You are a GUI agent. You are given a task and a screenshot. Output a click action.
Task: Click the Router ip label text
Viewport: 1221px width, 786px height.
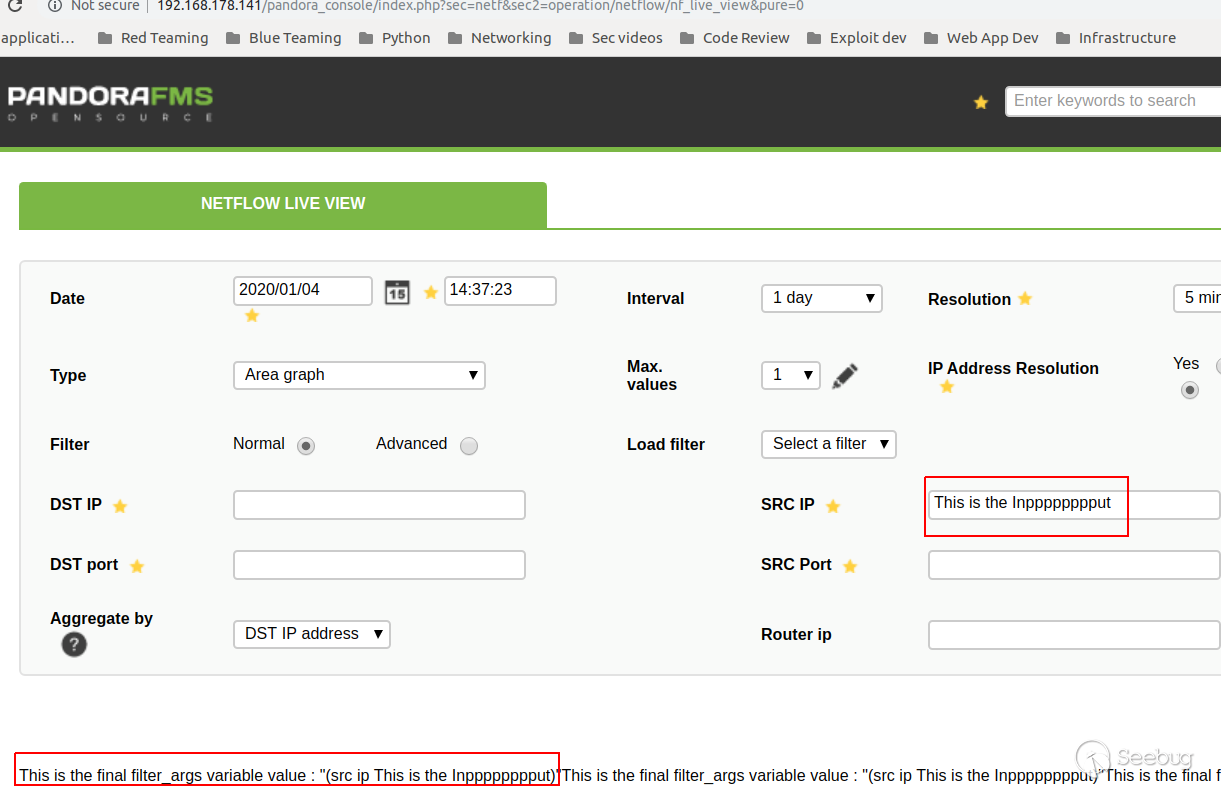[796, 635]
